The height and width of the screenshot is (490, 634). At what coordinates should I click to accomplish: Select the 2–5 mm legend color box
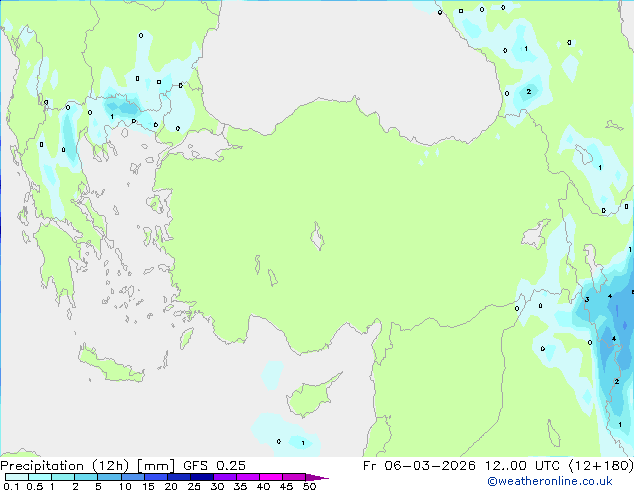tap(86, 477)
